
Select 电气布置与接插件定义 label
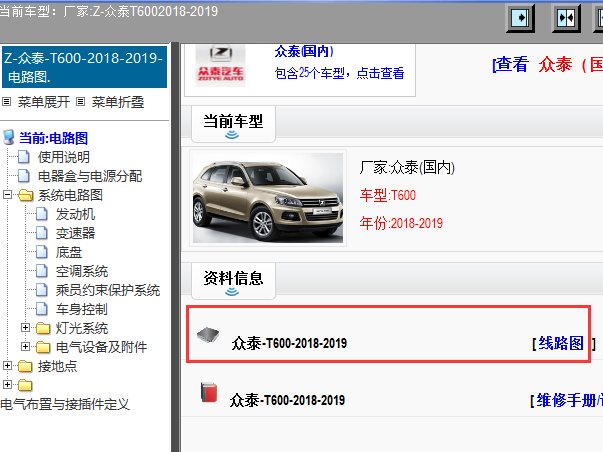pyautogui.click(x=65, y=404)
